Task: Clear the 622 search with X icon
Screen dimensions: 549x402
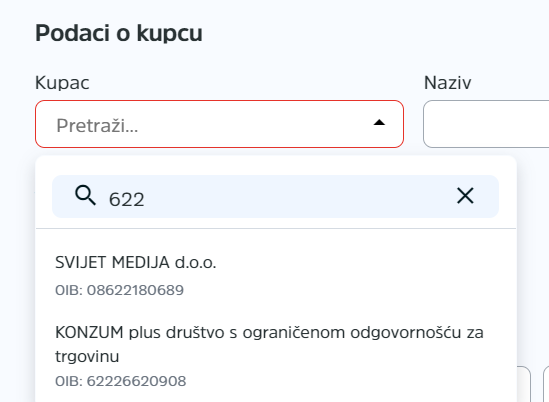Action: pyautogui.click(x=465, y=195)
